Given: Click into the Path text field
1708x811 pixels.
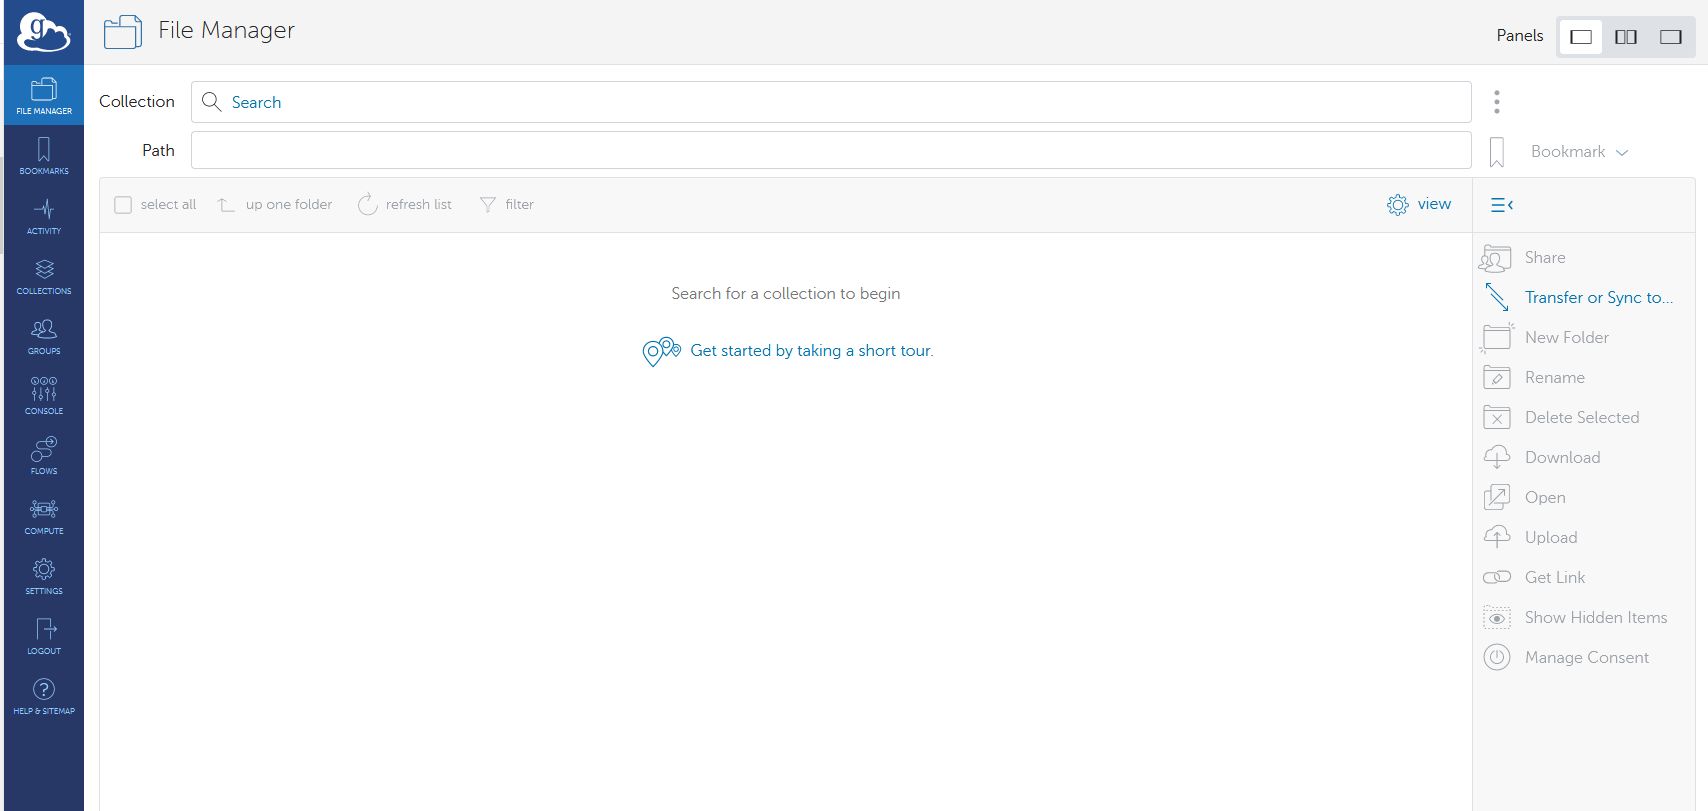Looking at the screenshot, I should tap(830, 150).
